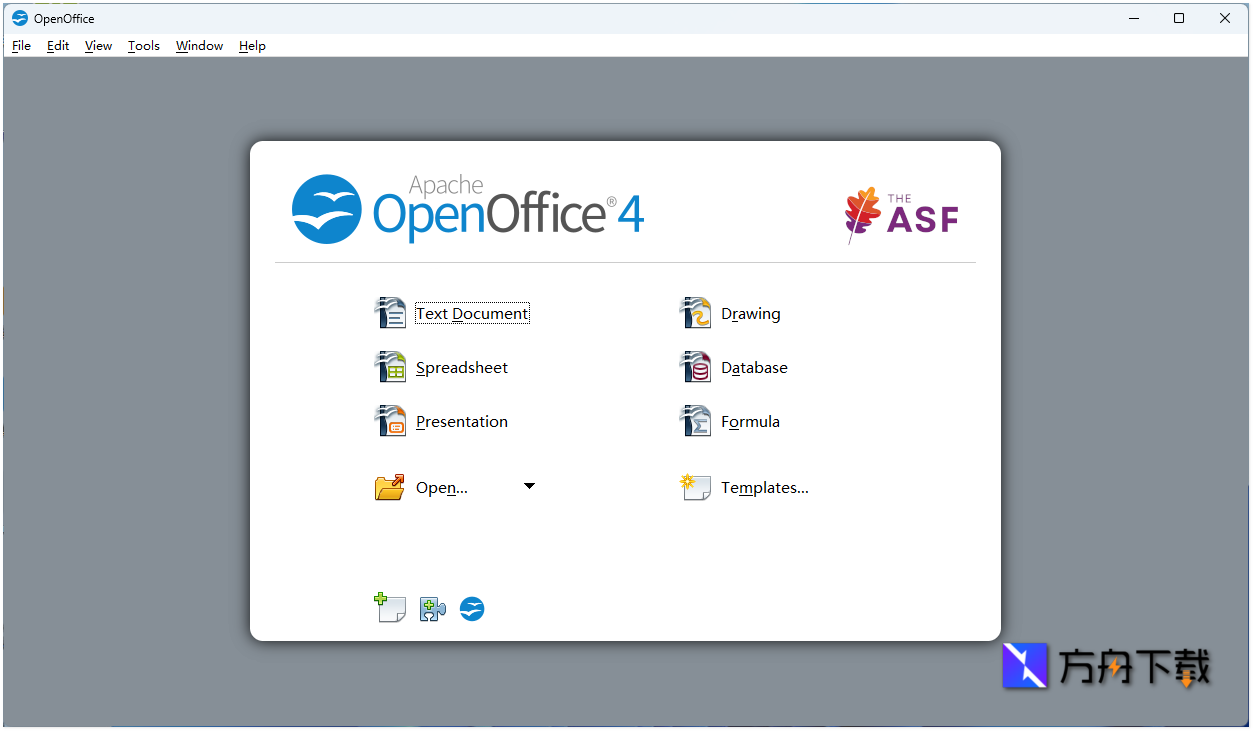Click the Formula math icon
The height and width of the screenshot is (731, 1253).
coord(695,421)
